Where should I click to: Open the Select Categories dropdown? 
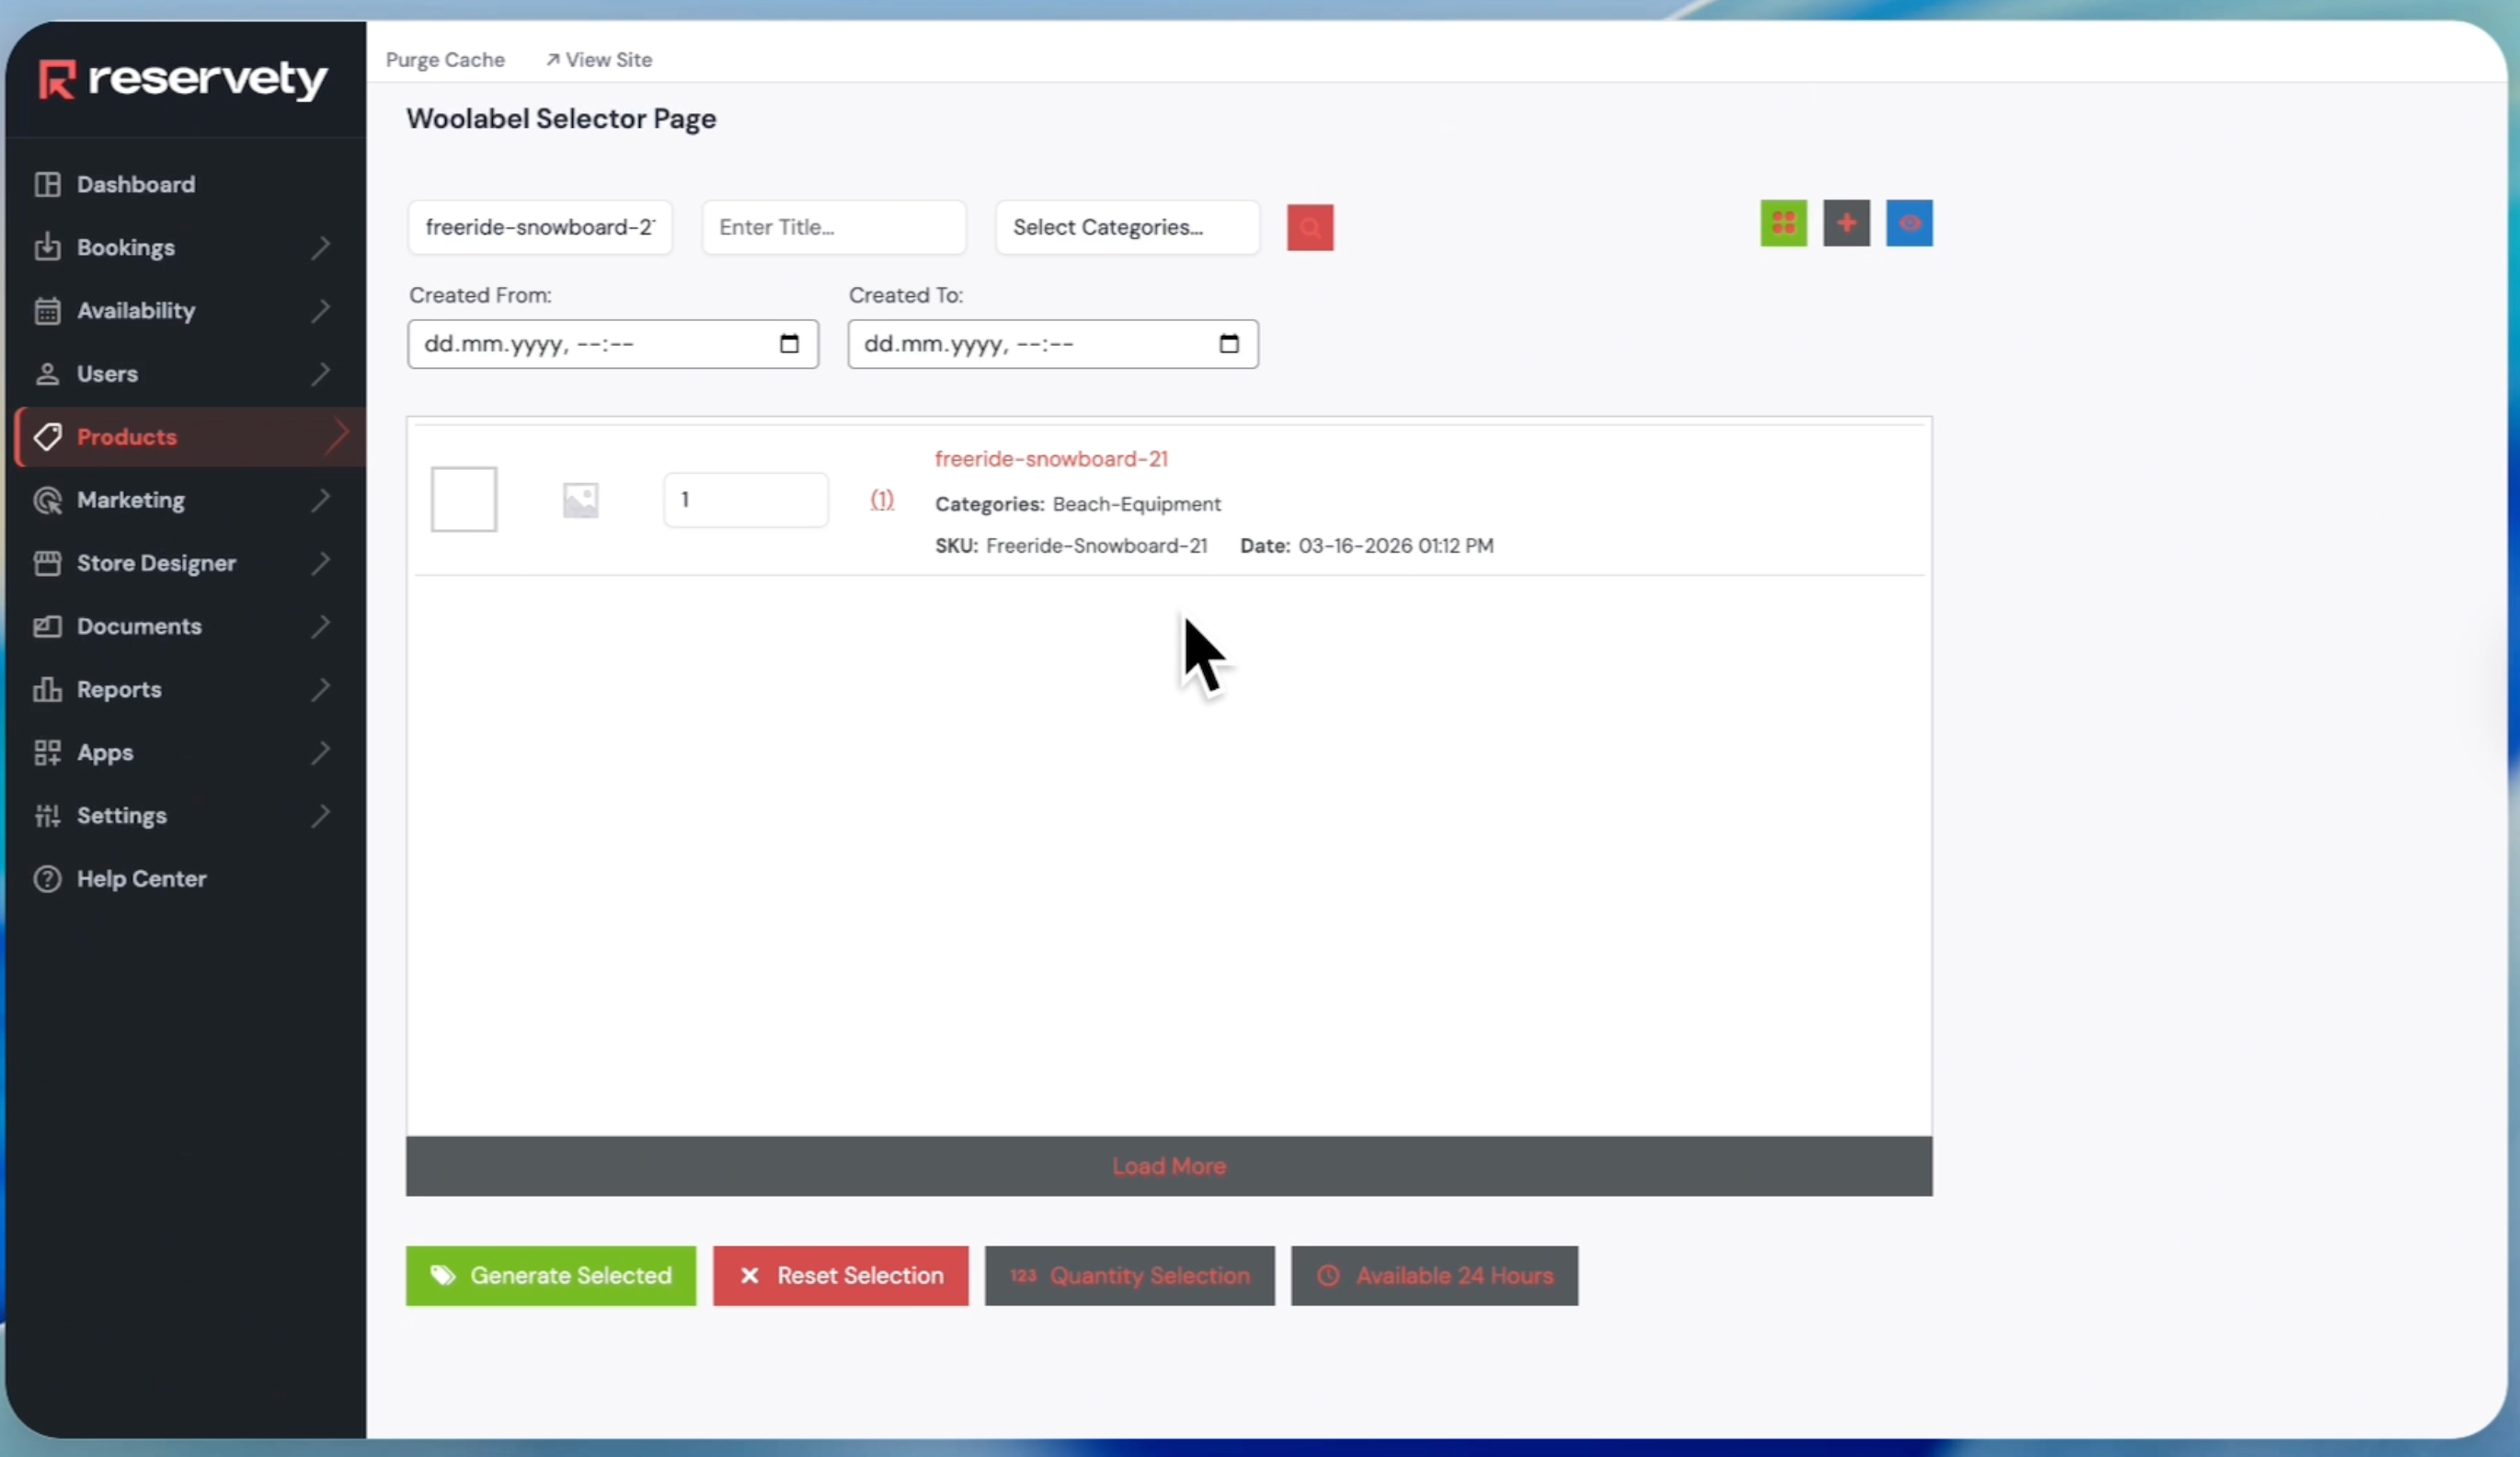tap(1127, 228)
